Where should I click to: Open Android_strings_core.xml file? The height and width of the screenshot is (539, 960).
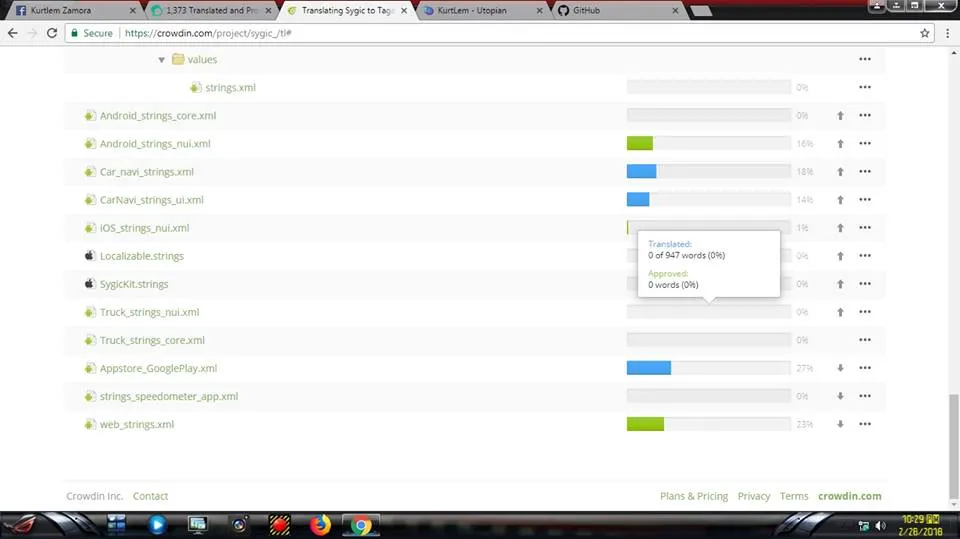pyautogui.click(x=158, y=116)
